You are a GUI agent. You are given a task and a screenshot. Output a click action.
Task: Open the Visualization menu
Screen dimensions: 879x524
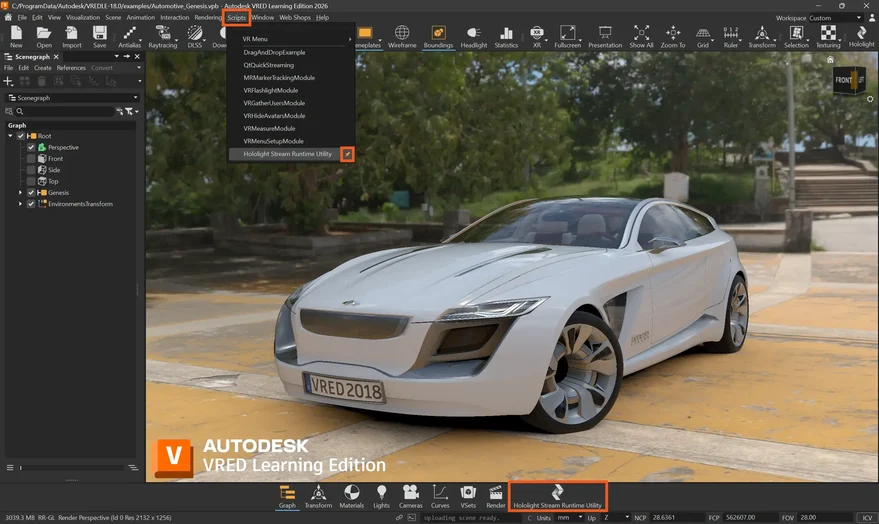click(83, 17)
